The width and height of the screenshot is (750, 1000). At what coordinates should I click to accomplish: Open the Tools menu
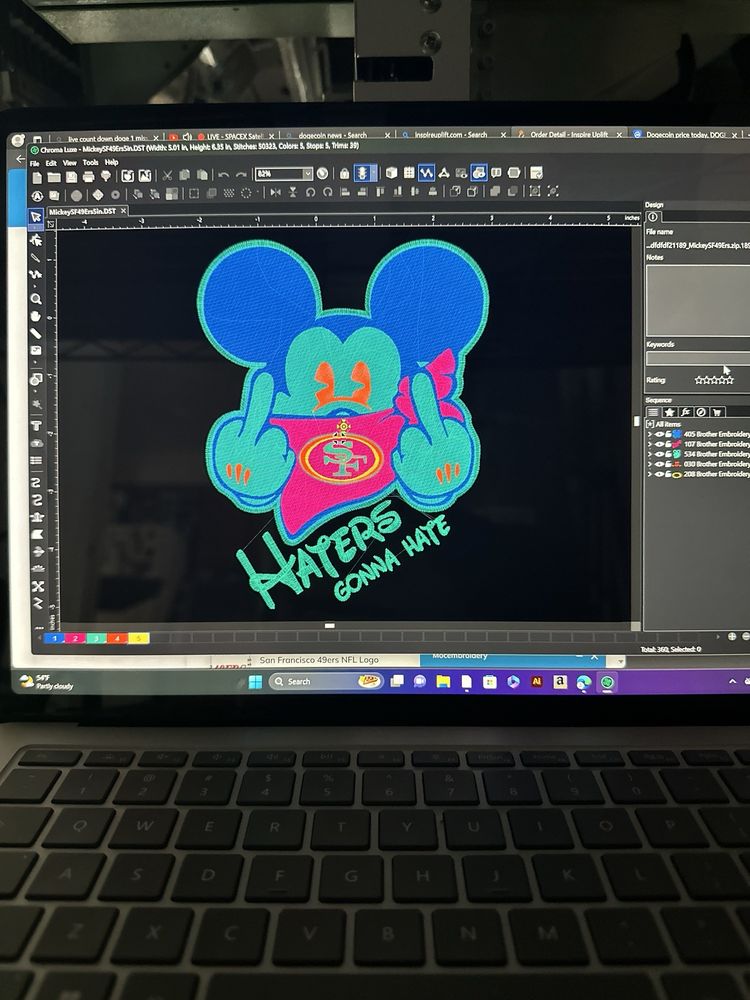point(90,162)
